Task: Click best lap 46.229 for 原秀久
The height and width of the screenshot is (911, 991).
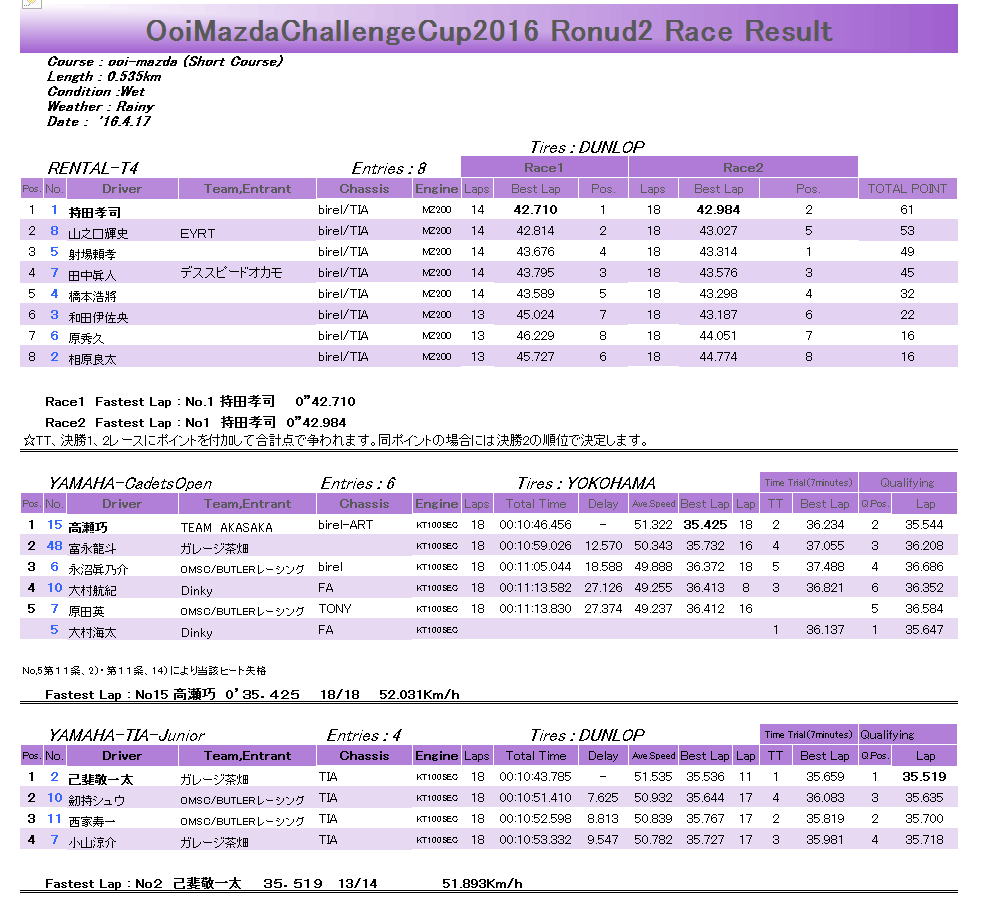Action: tap(535, 336)
